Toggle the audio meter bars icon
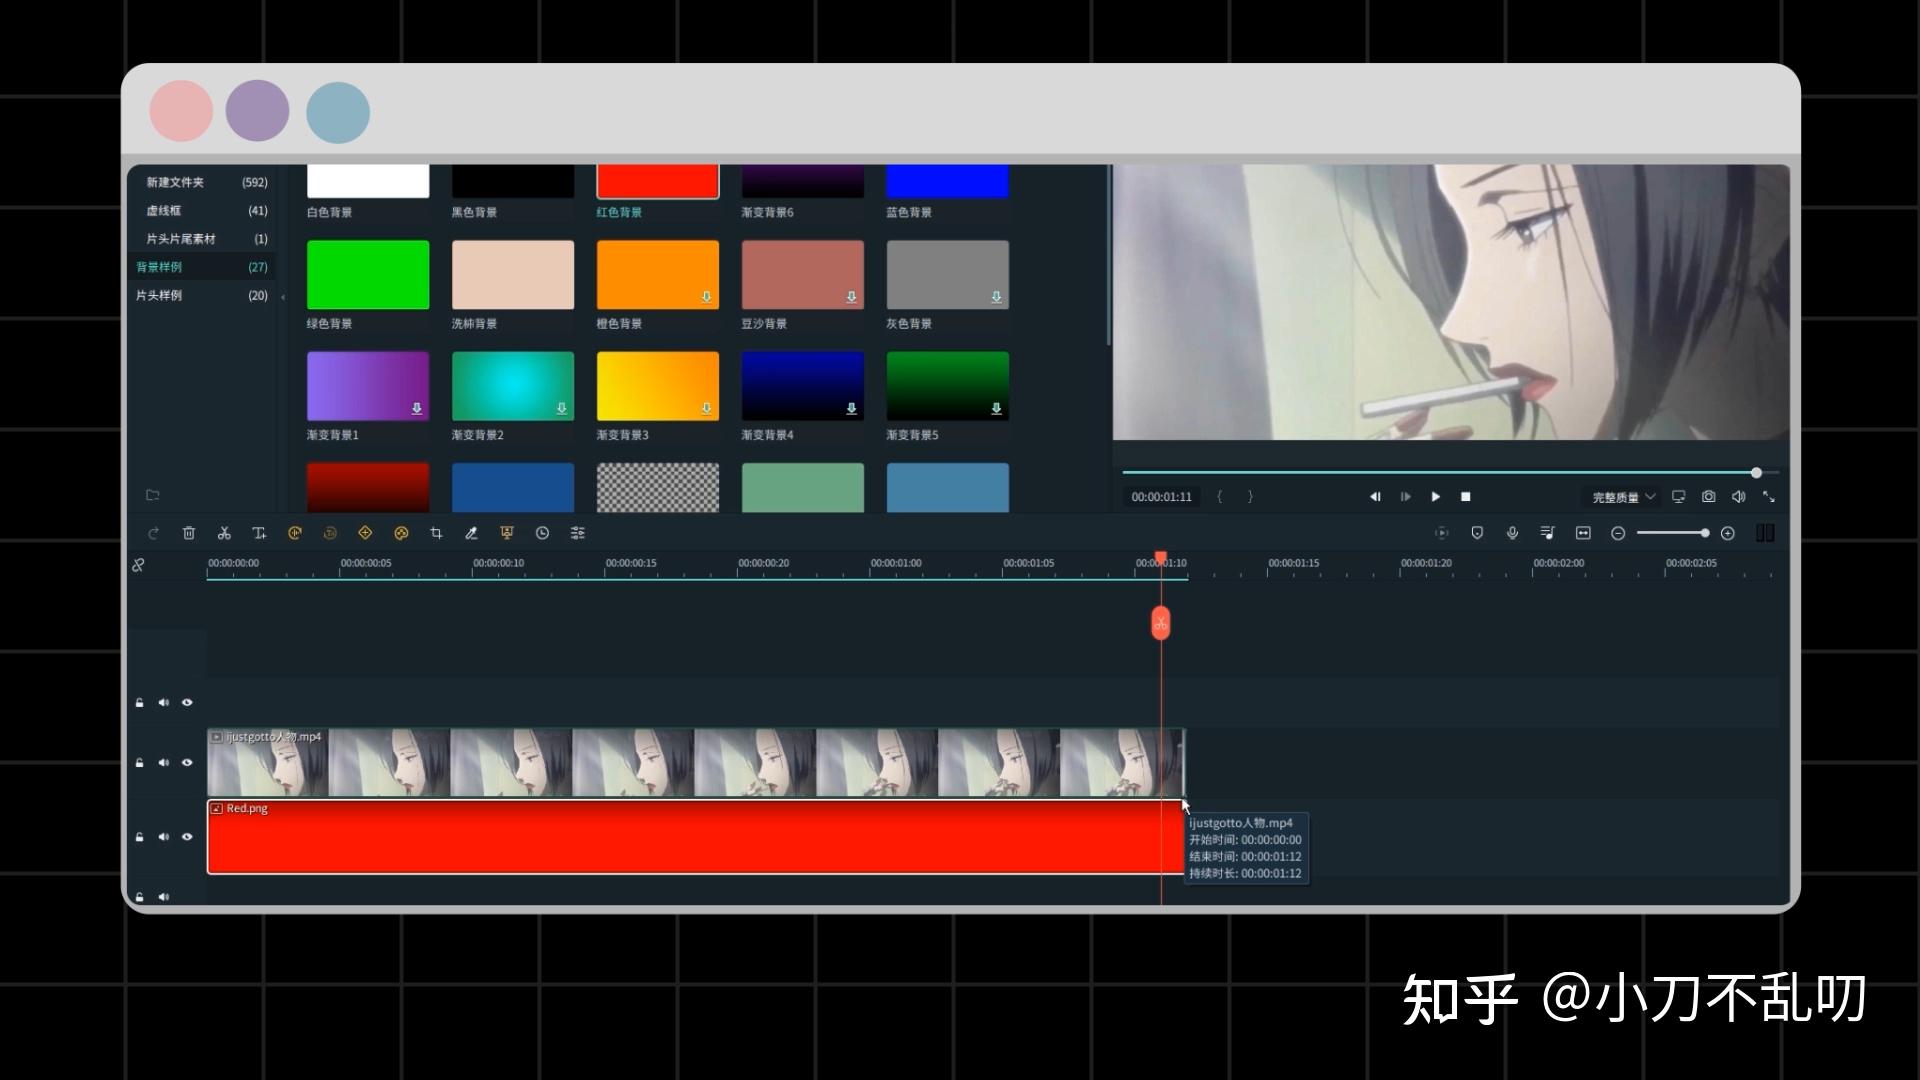Image resolution: width=1920 pixels, height=1080 pixels. pyautogui.click(x=1765, y=534)
